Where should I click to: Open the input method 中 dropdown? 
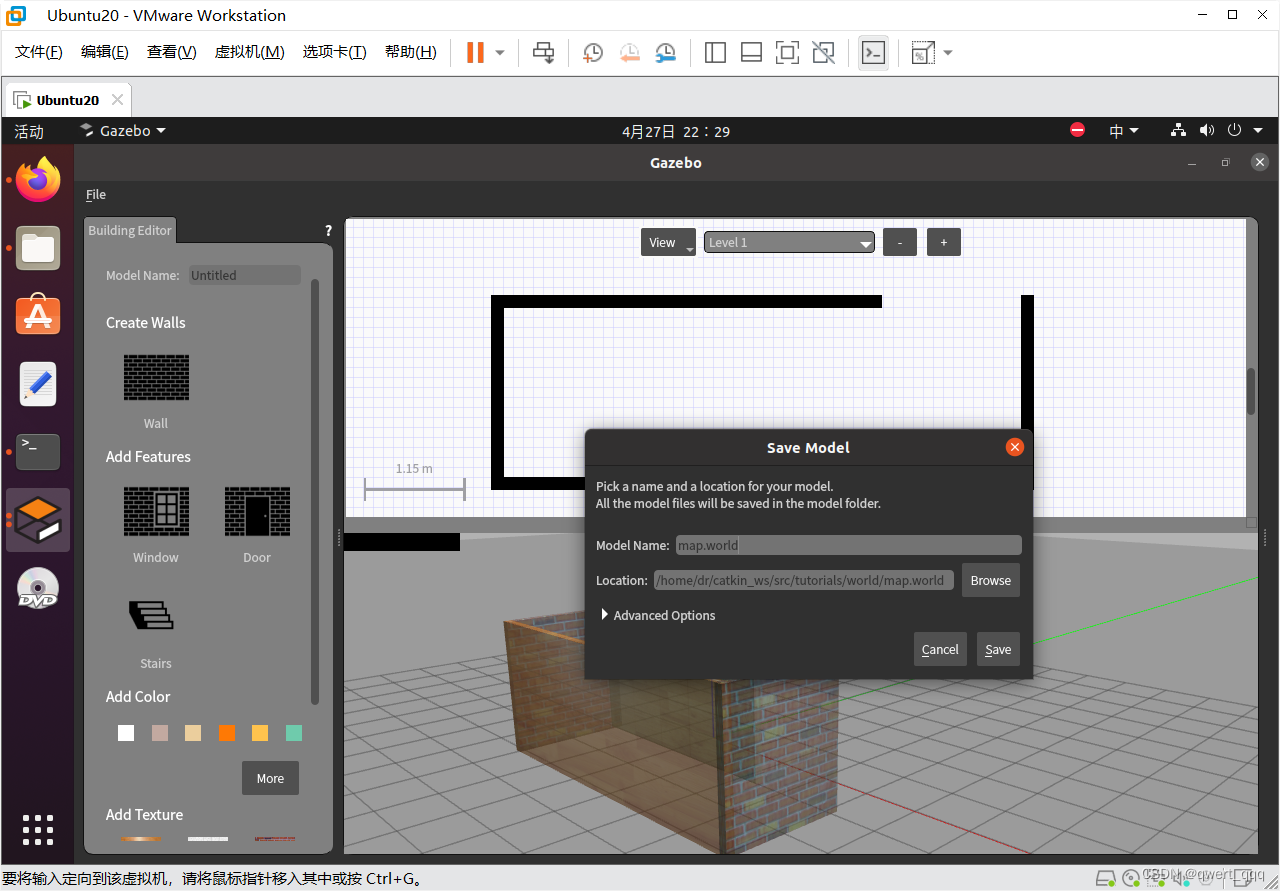[1124, 130]
